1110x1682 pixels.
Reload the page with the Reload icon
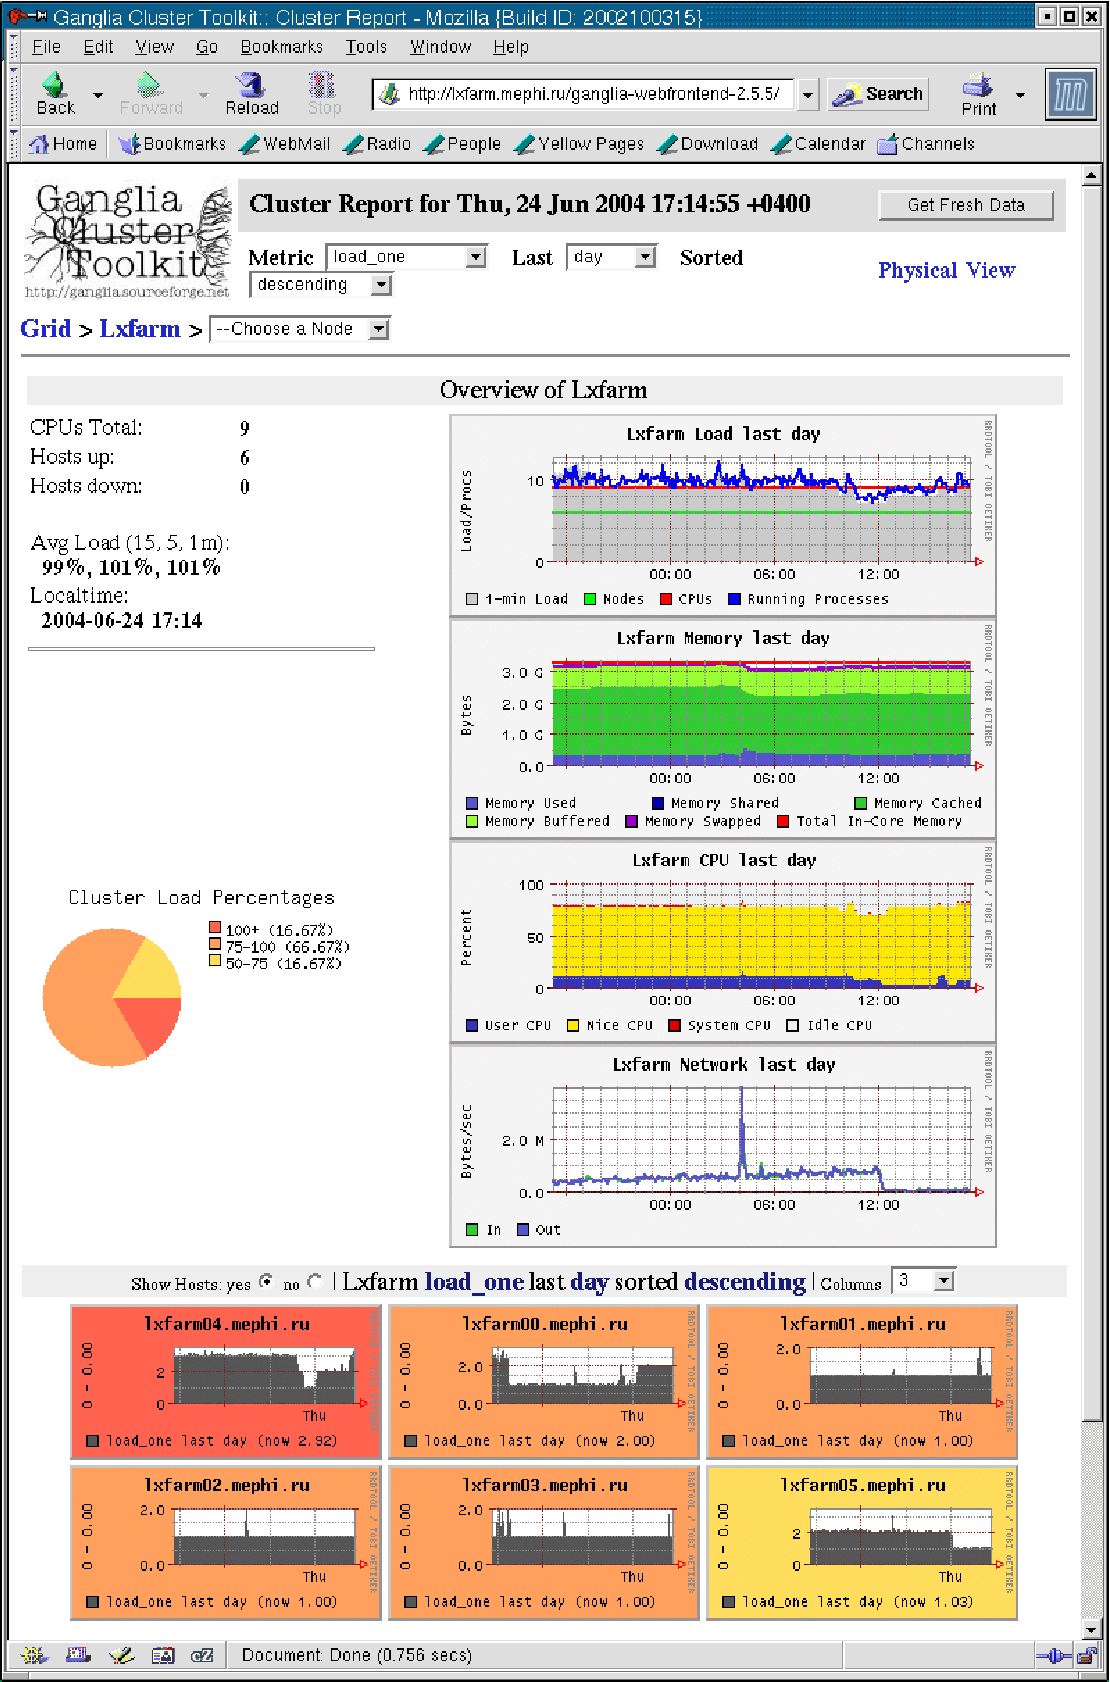click(251, 93)
